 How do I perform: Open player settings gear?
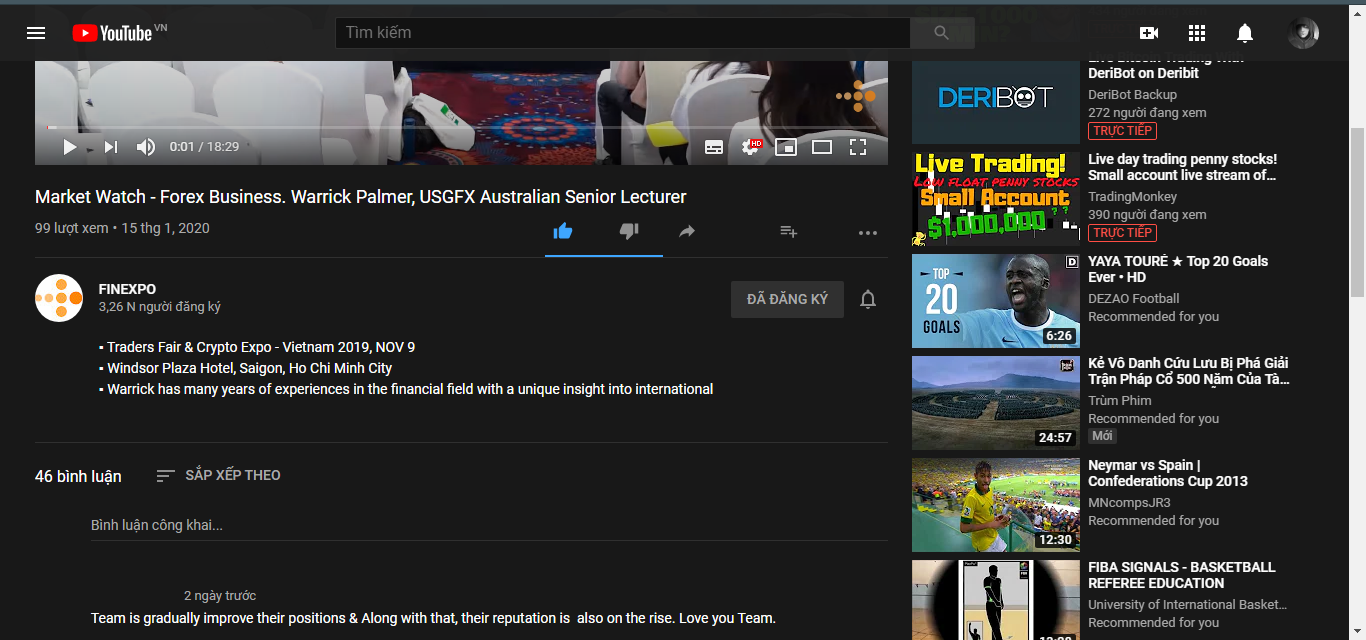coord(750,147)
